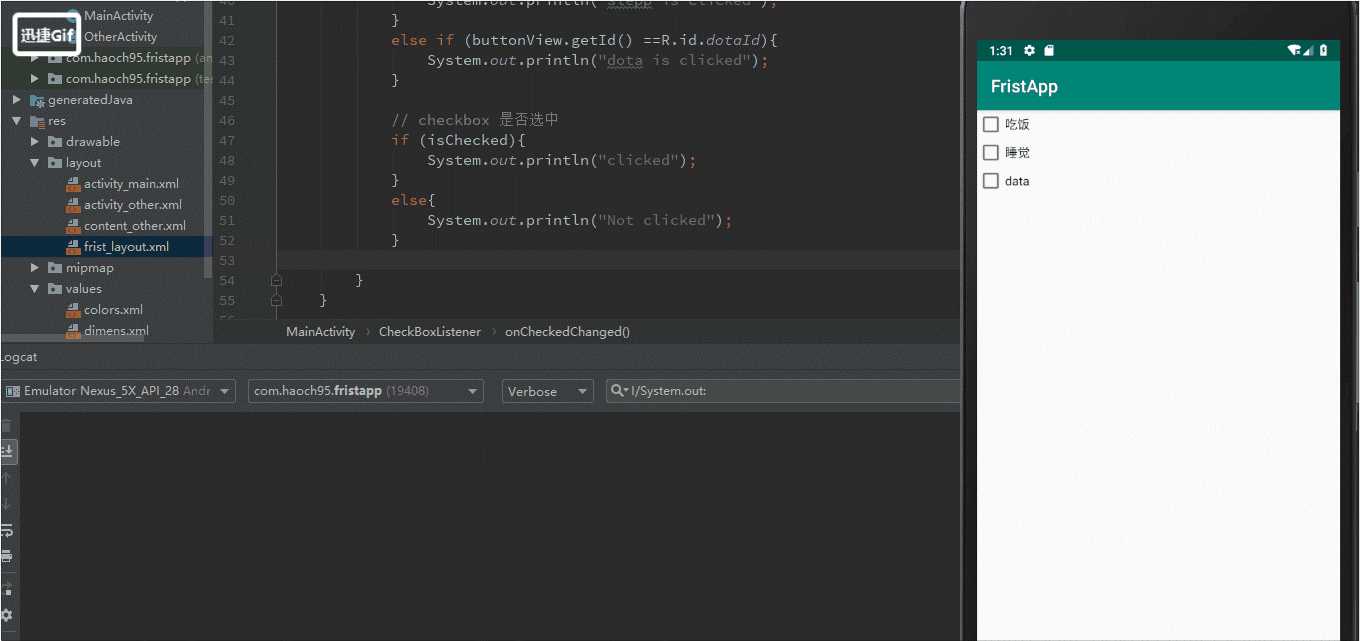
Task: Open colors.xml in the tree
Action: (113, 310)
